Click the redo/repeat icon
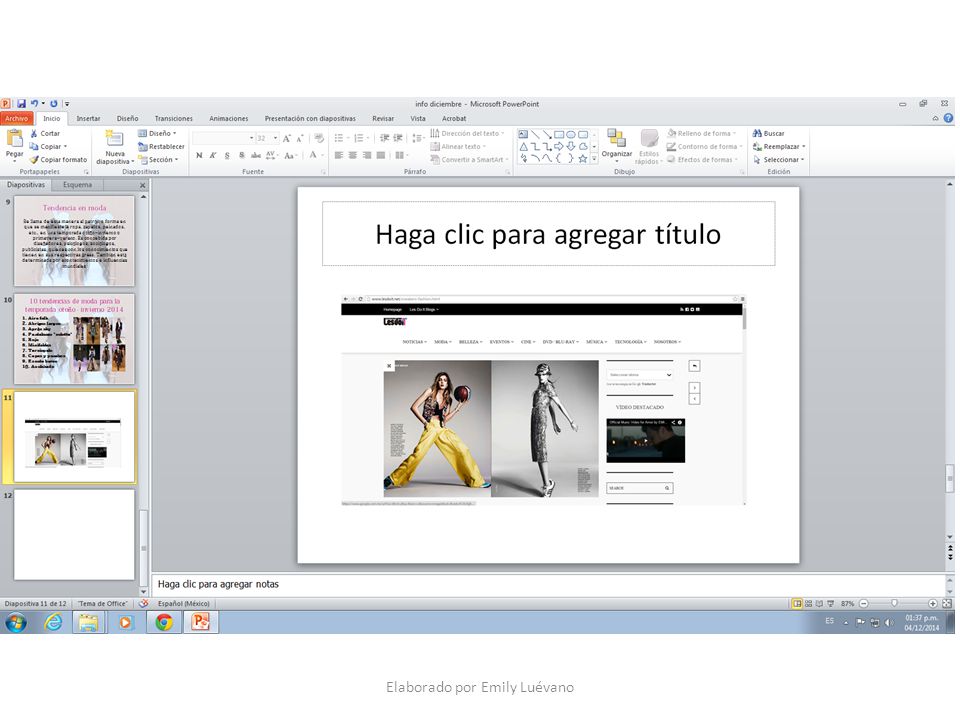Image resolution: width=960 pixels, height=720 pixels. coord(54,104)
